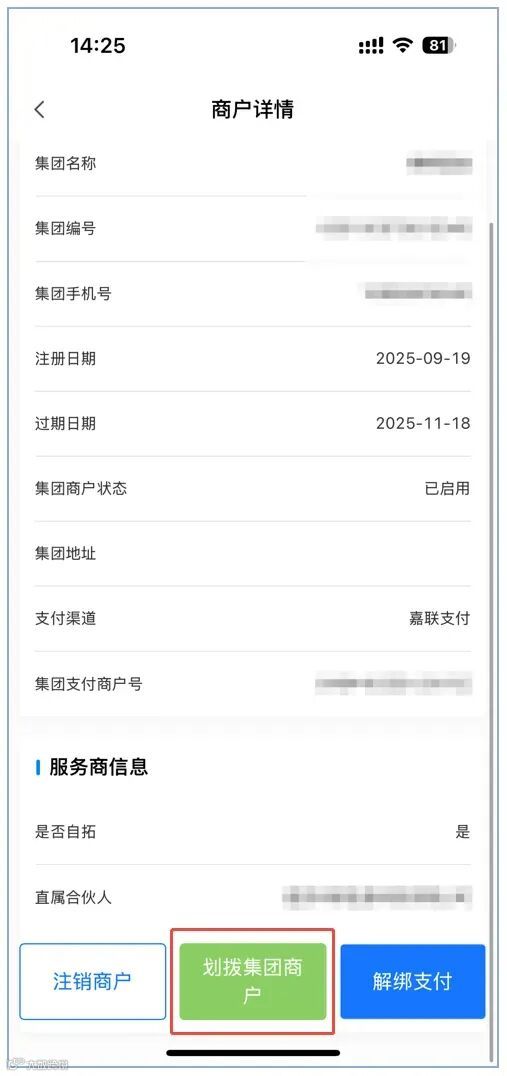Tap the 过期日期 value 2025-11-18
Image resolution: width=507 pixels, height=1076 pixels.
tap(423, 423)
